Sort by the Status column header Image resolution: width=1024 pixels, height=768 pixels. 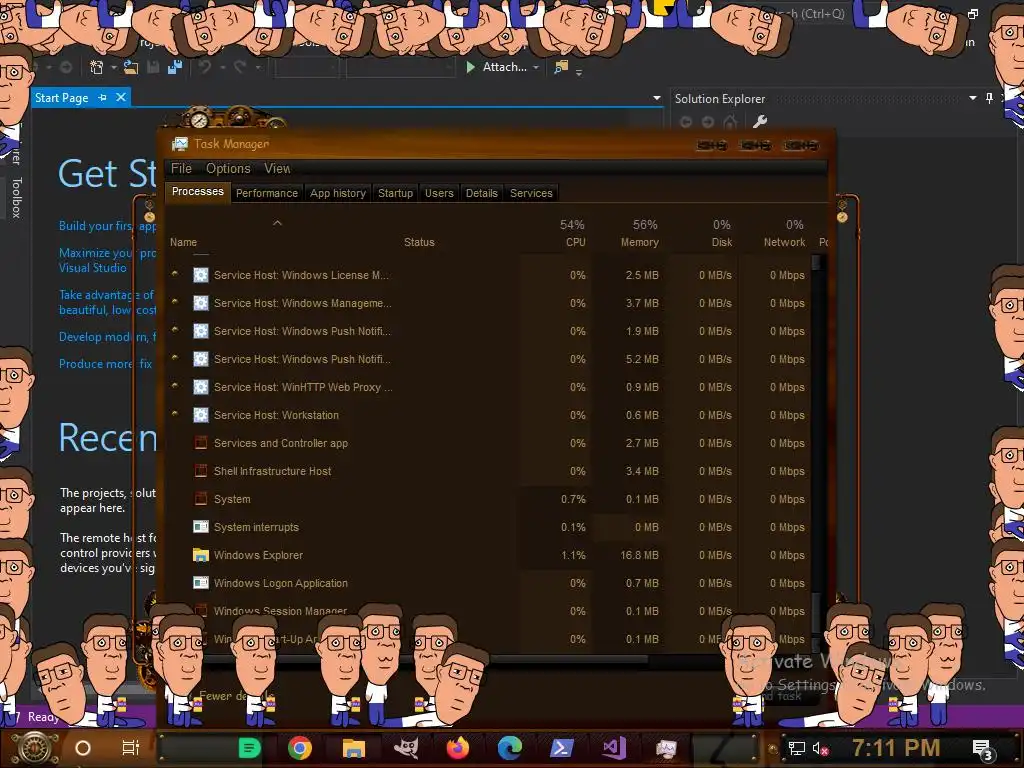[459, 233]
